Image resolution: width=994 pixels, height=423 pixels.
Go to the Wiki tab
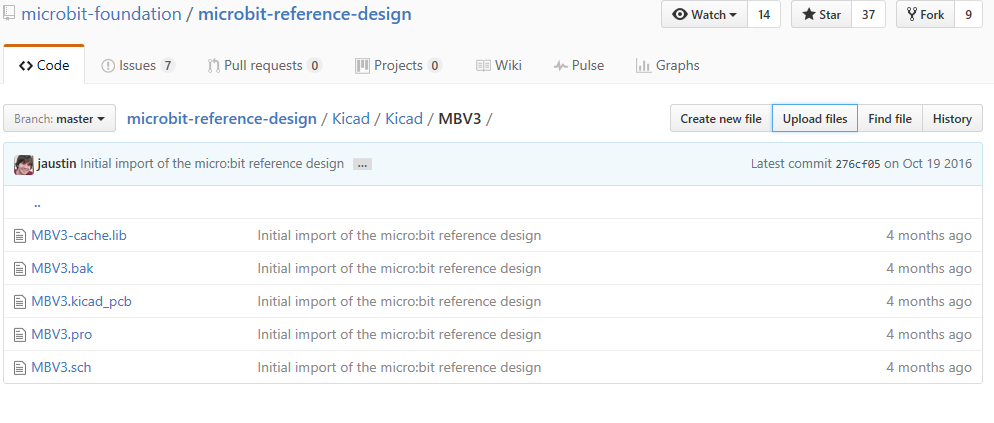pyautogui.click(x=498, y=66)
